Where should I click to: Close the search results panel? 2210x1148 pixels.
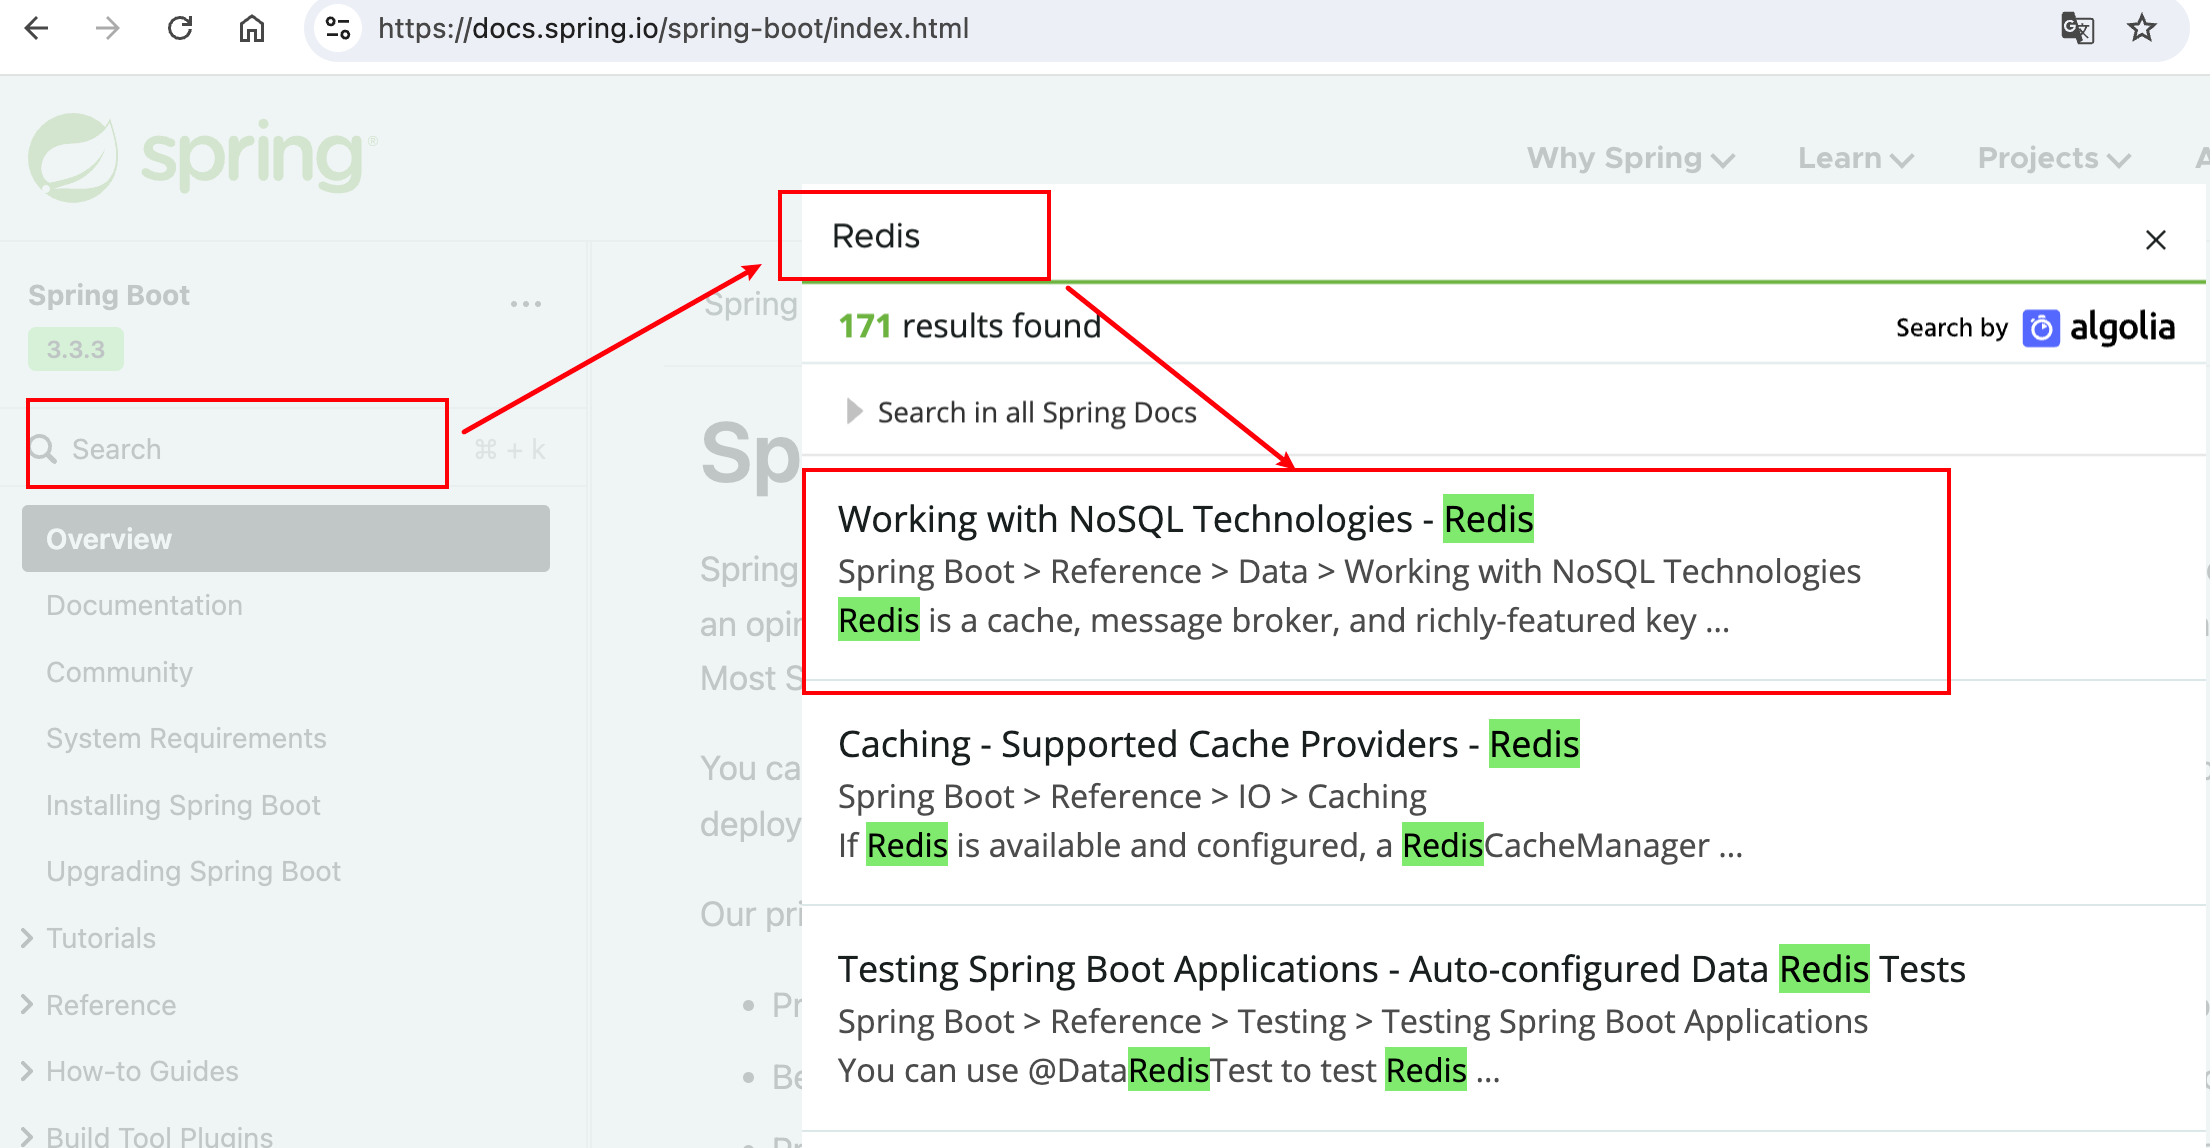2156,240
